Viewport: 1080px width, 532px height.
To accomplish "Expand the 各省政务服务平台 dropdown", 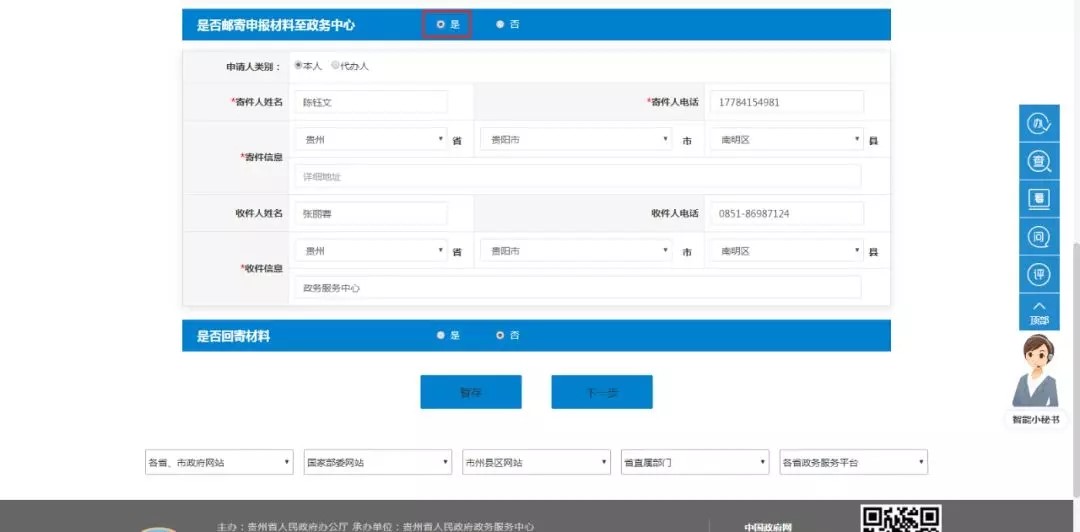I will click(853, 462).
